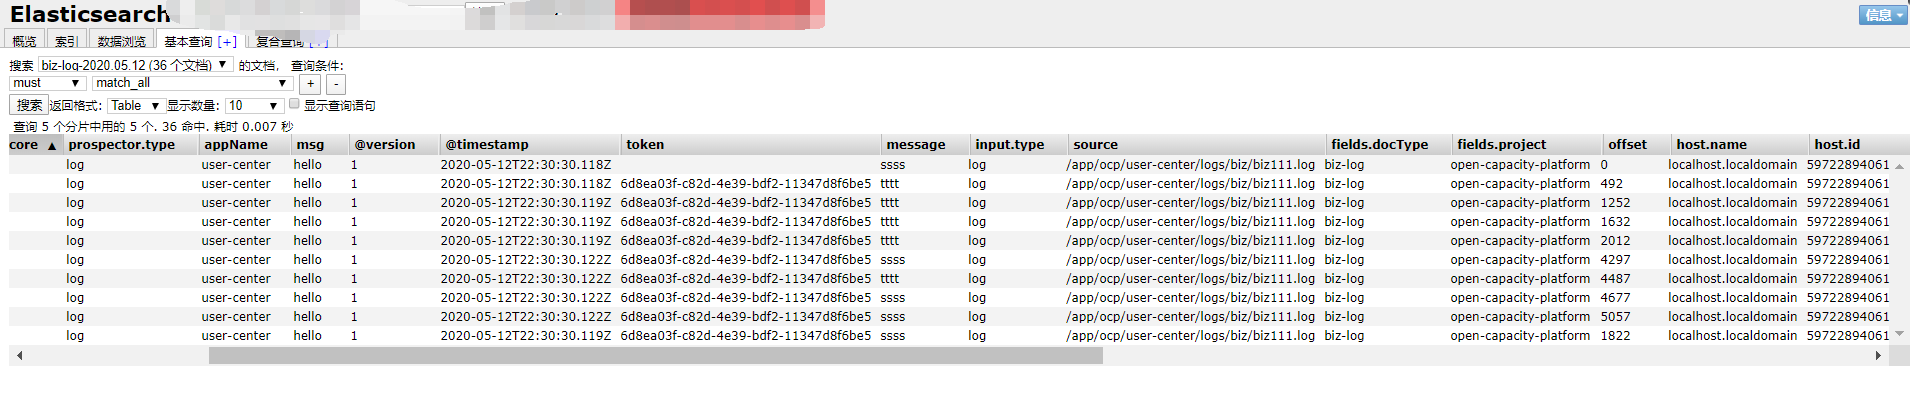Select the offset cell reading 0
The width and height of the screenshot is (1910, 394).
[1604, 165]
